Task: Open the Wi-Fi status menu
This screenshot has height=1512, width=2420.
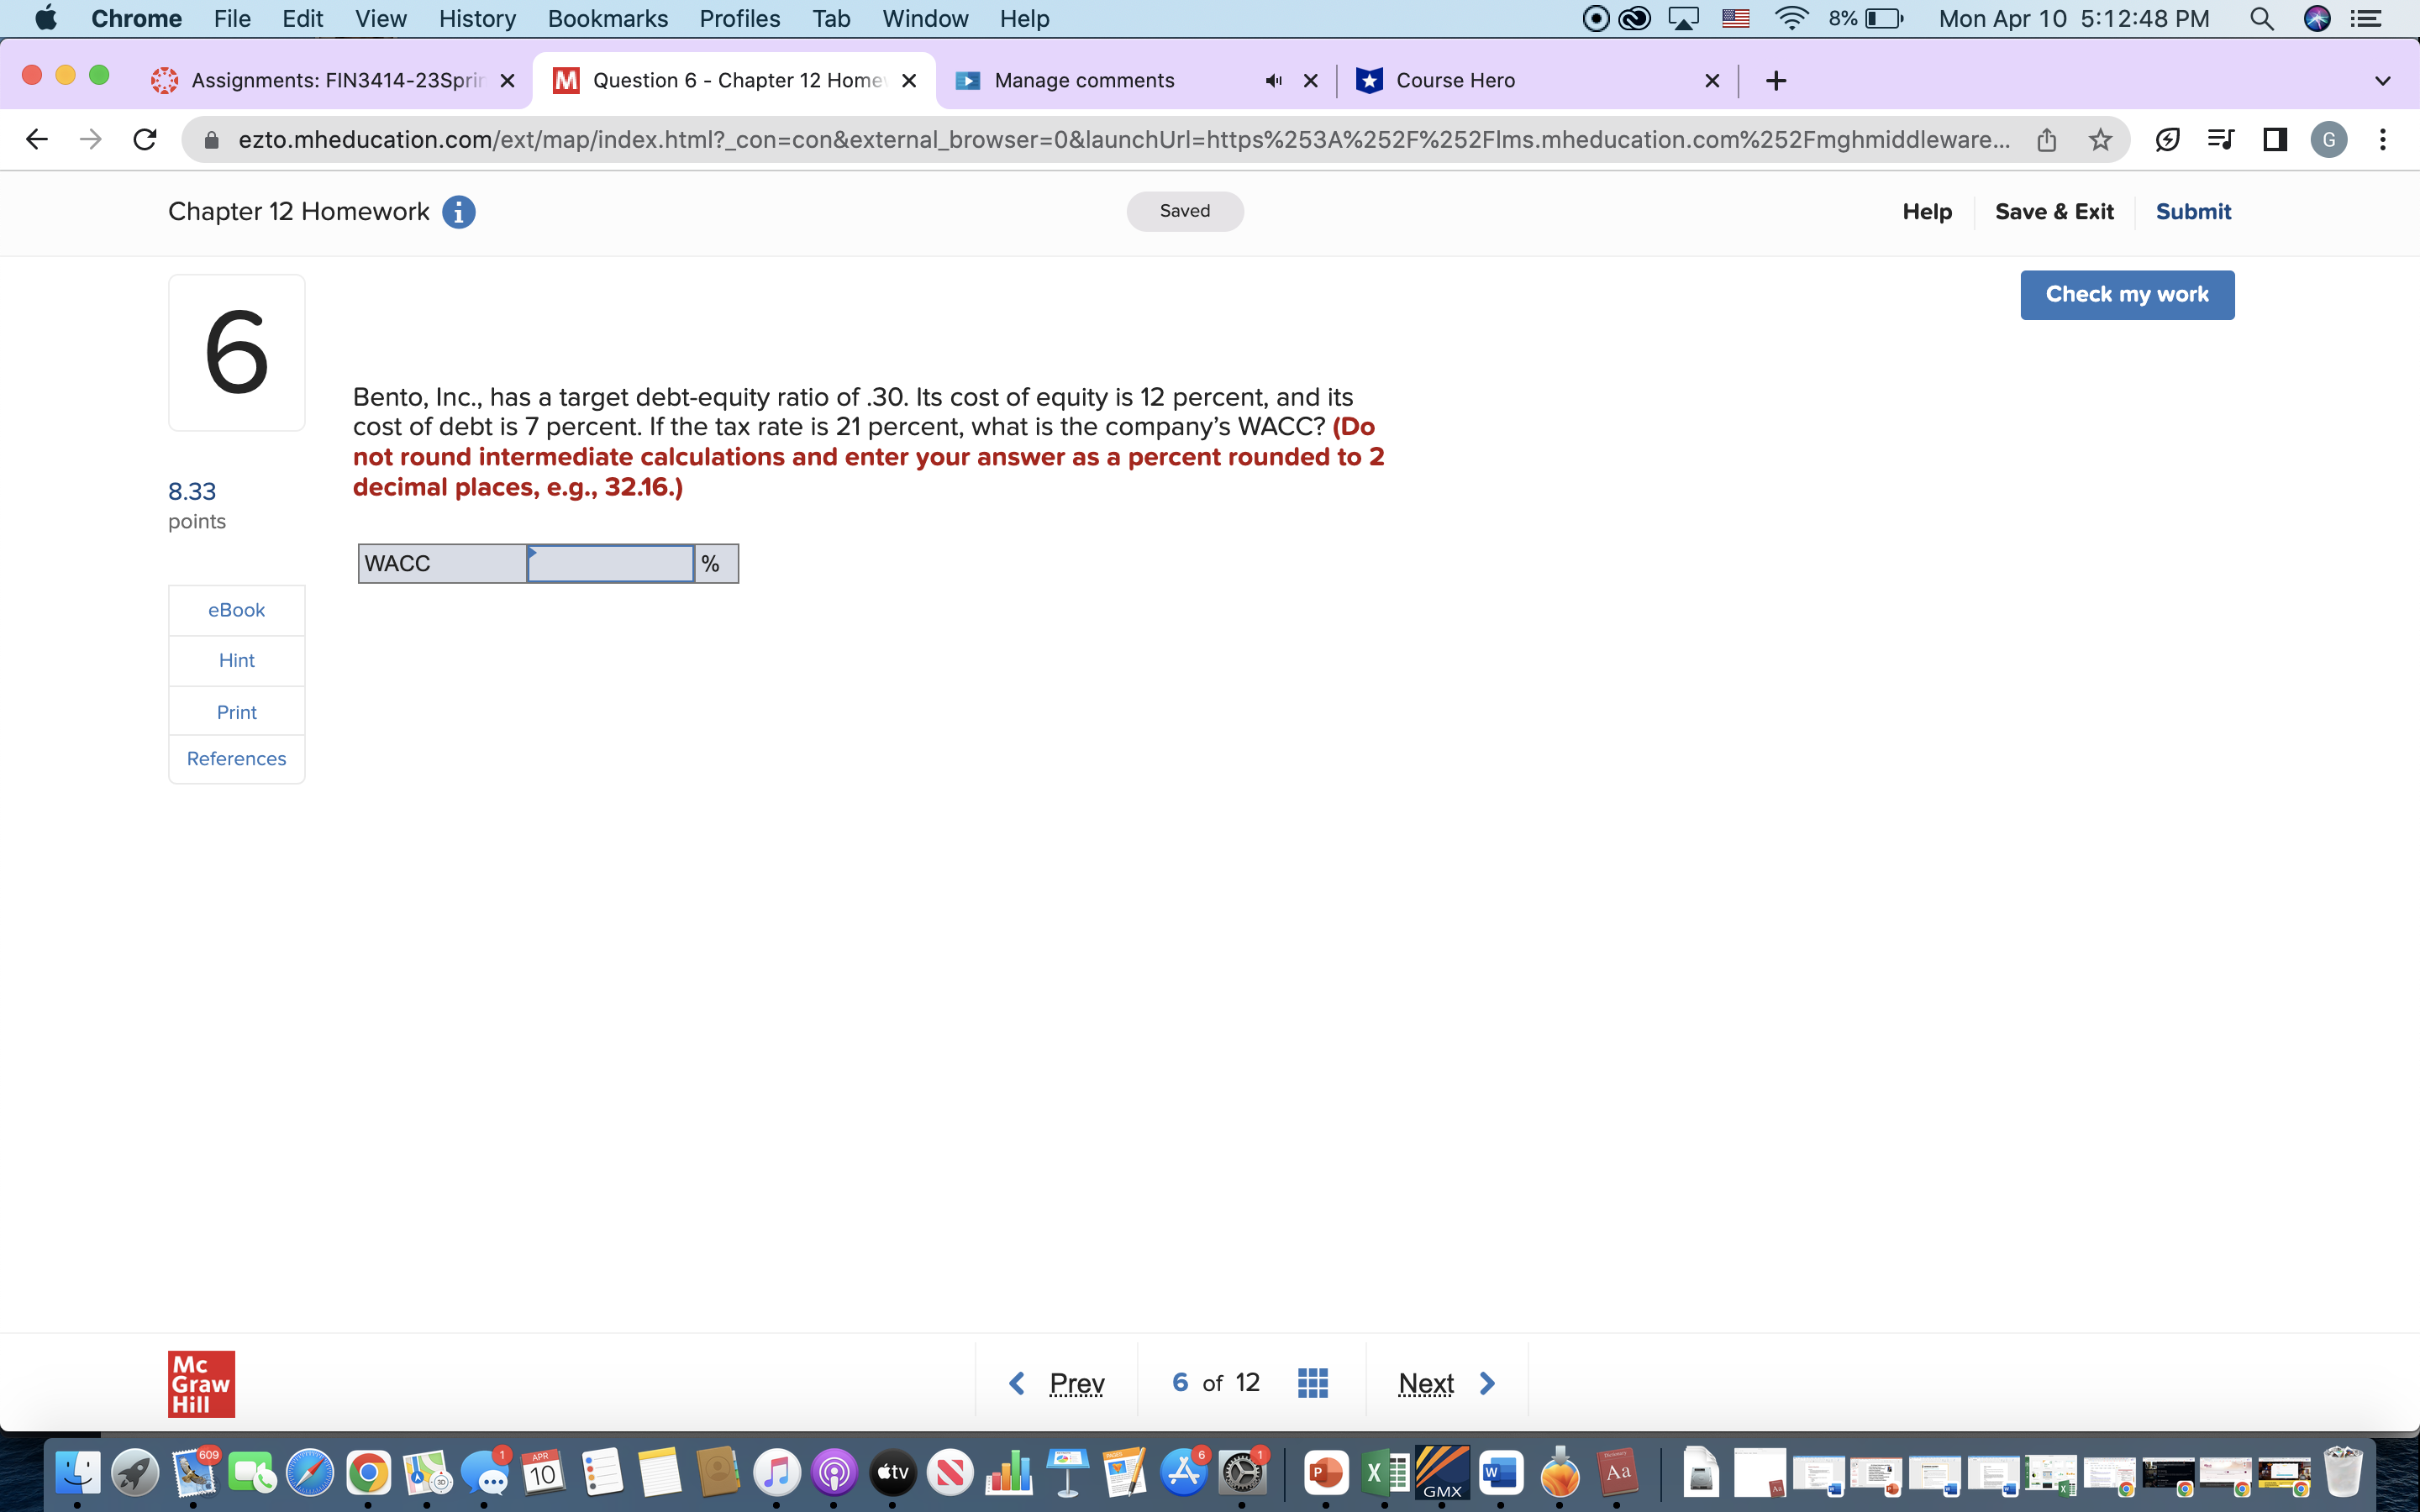Action: 1791,18
